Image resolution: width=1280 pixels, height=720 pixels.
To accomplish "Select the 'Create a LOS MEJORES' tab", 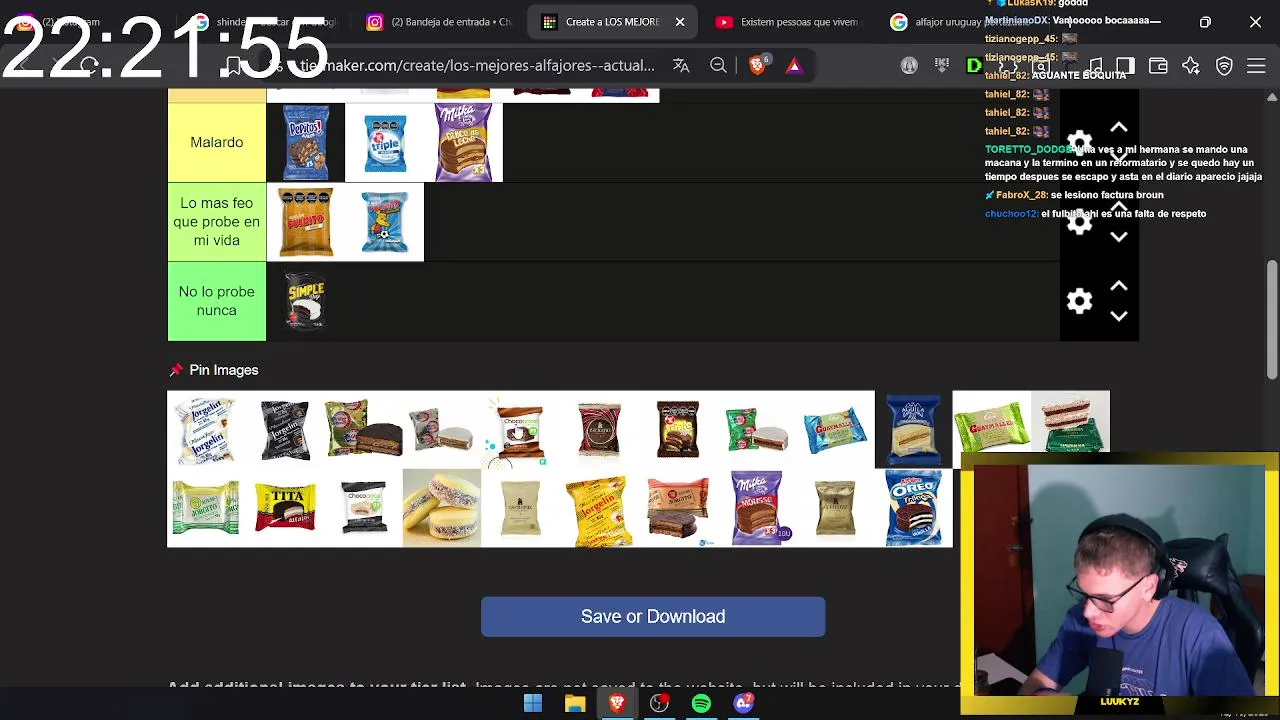I will pos(612,22).
